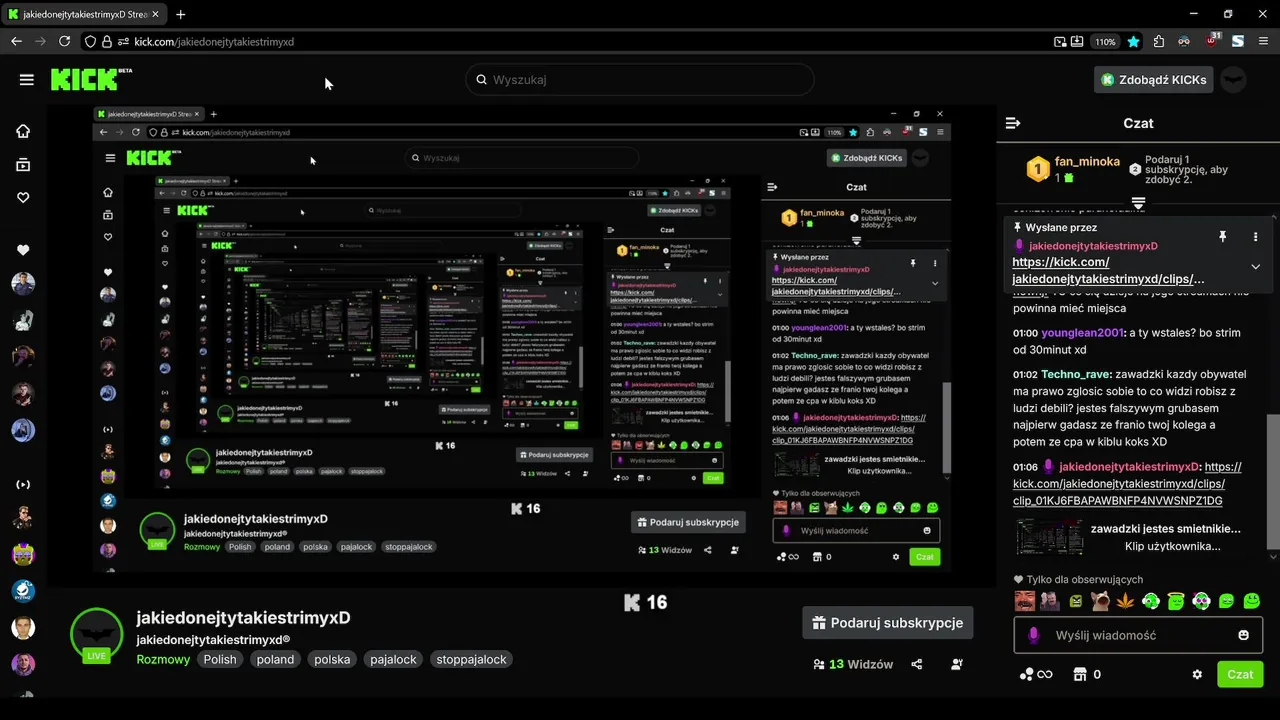Click the 110% zoom level indicator
This screenshot has width=1280, height=720.
click(x=1105, y=42)
